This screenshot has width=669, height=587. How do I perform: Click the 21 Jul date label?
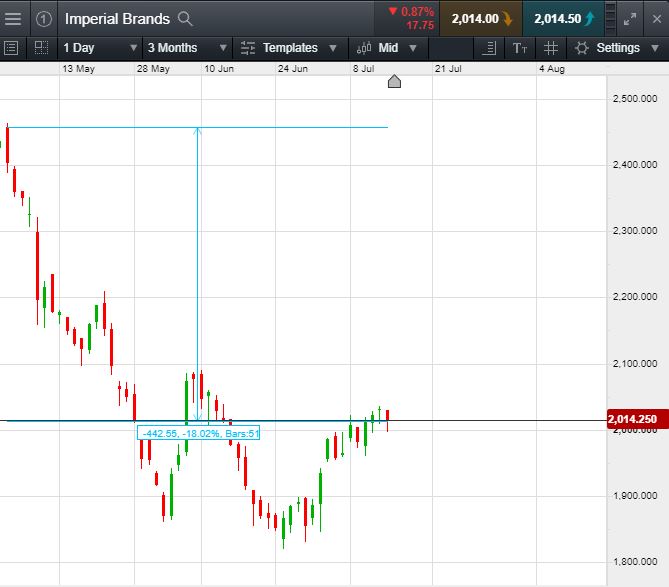pyautogui.click(x=448, y=69)
